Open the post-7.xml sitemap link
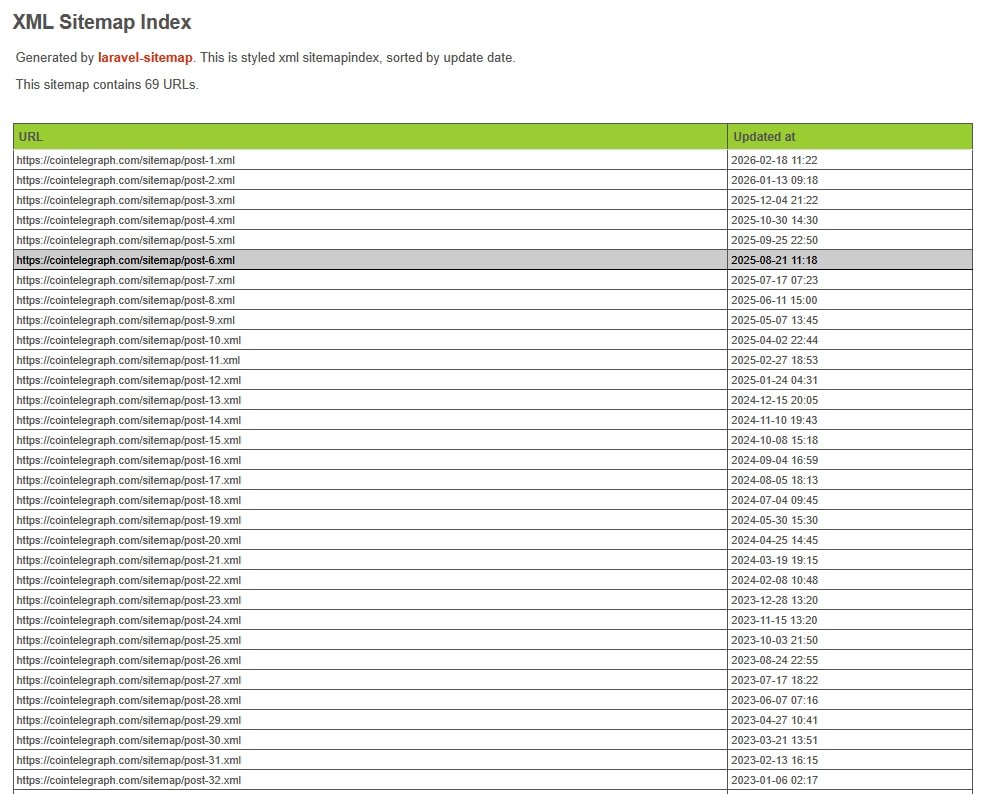 pyautogui.click(x=126, y=280)
